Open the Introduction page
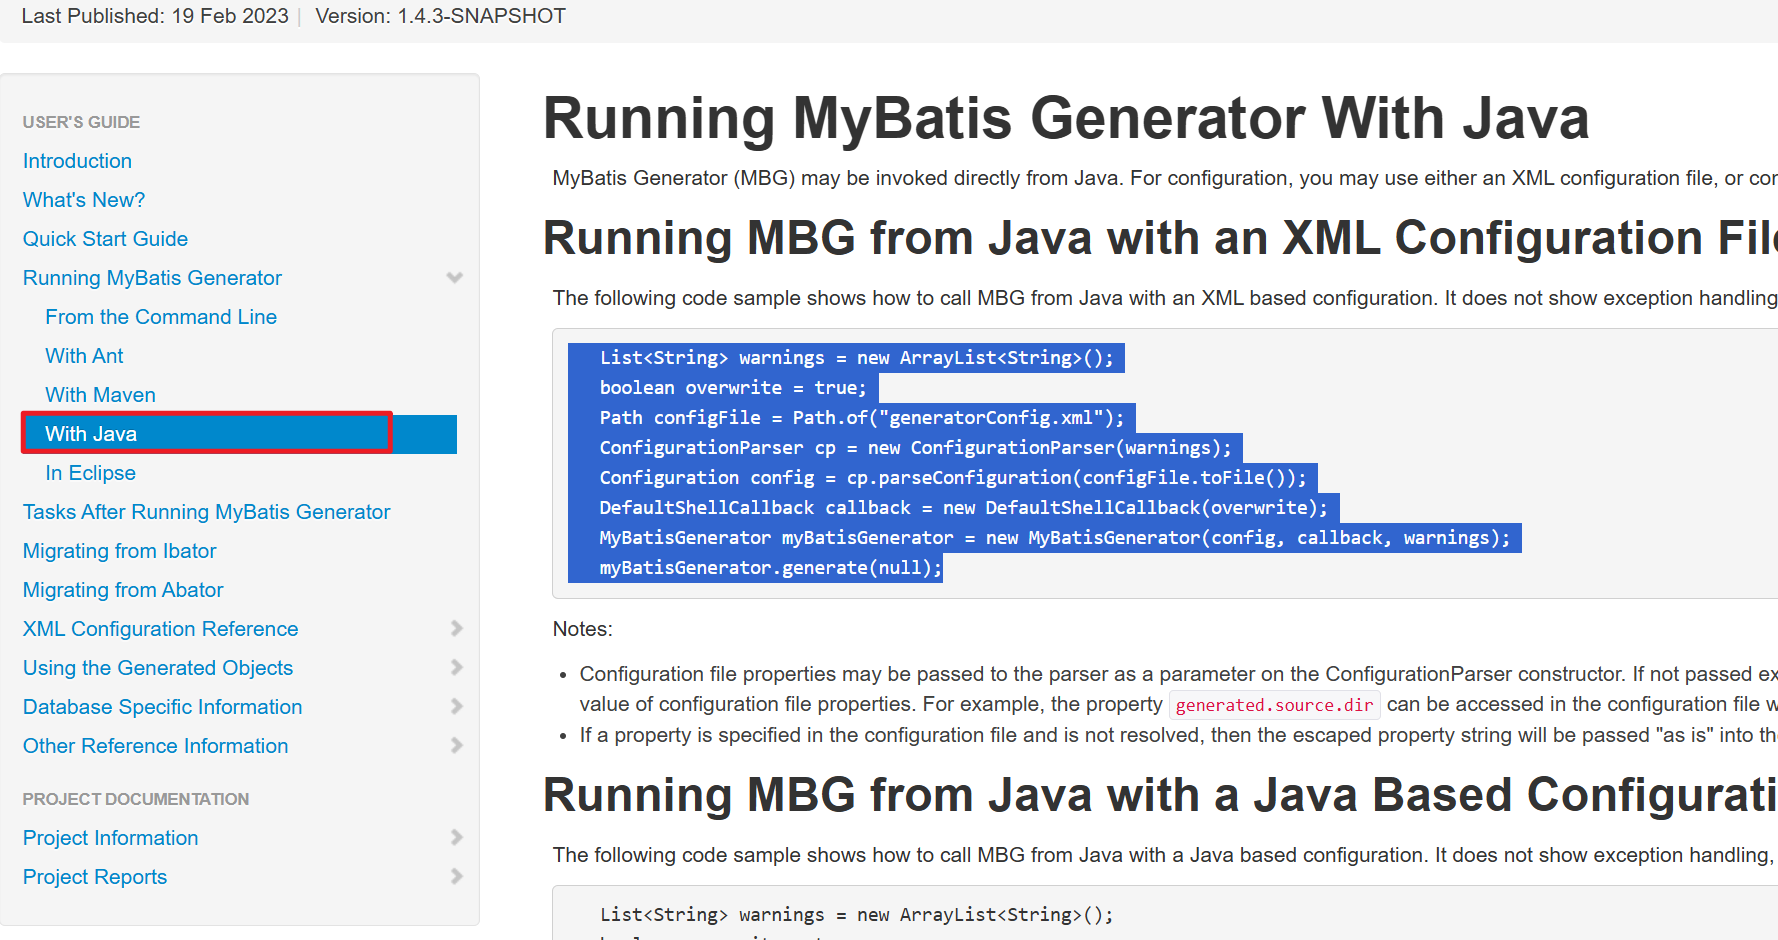1778x940 pixels. point(77,160)
